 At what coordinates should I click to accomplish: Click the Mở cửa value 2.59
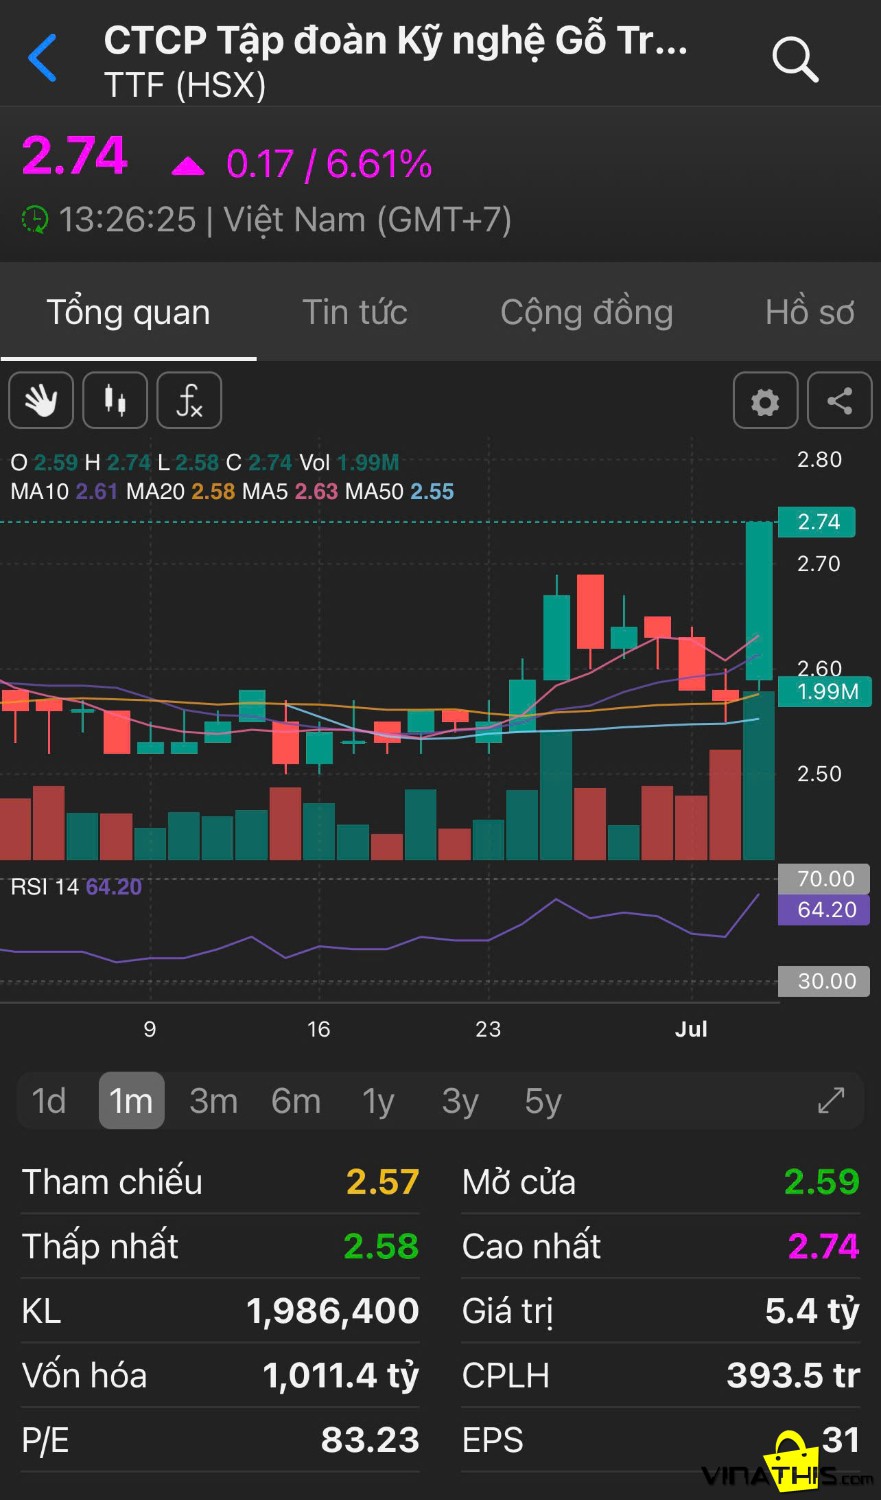tap(822, 1182)
